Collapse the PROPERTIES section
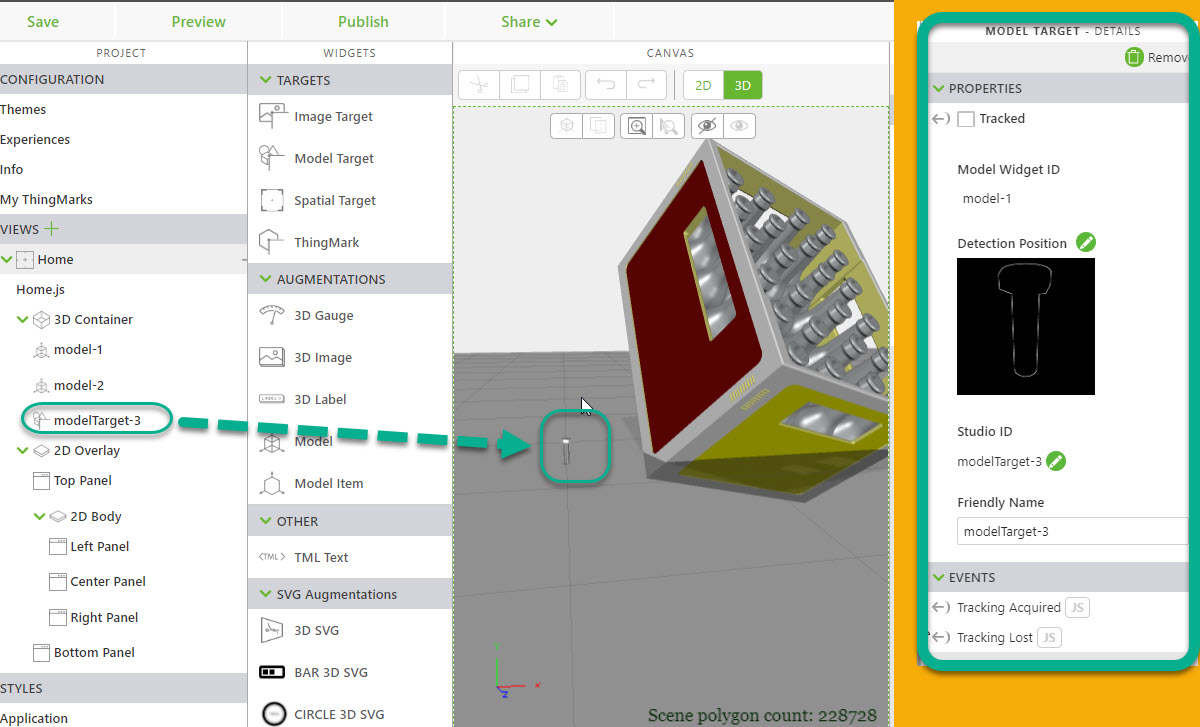Image resolution: width=1200 pixels, height=727 pixels. (938, 88)
